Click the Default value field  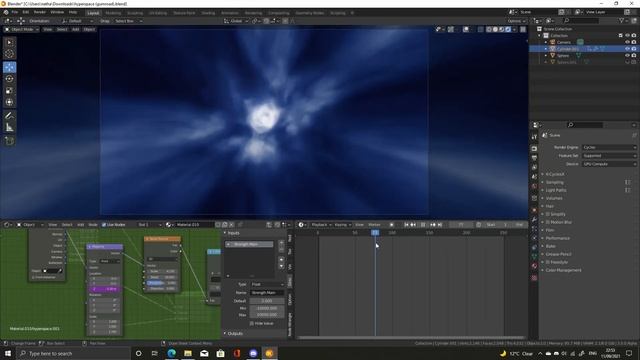pos(267,301)
